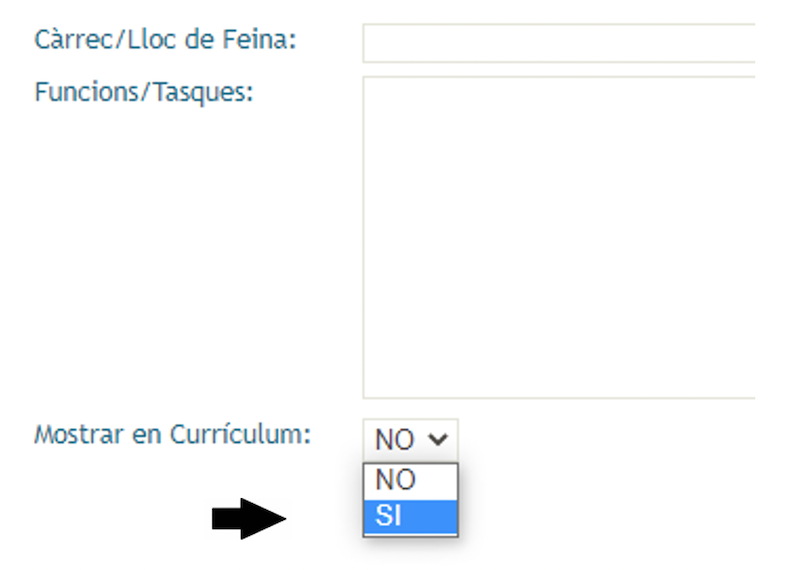Pick SI to show entry in curriculum
Screen dimensions: 800x570
(x=410, y=516)
